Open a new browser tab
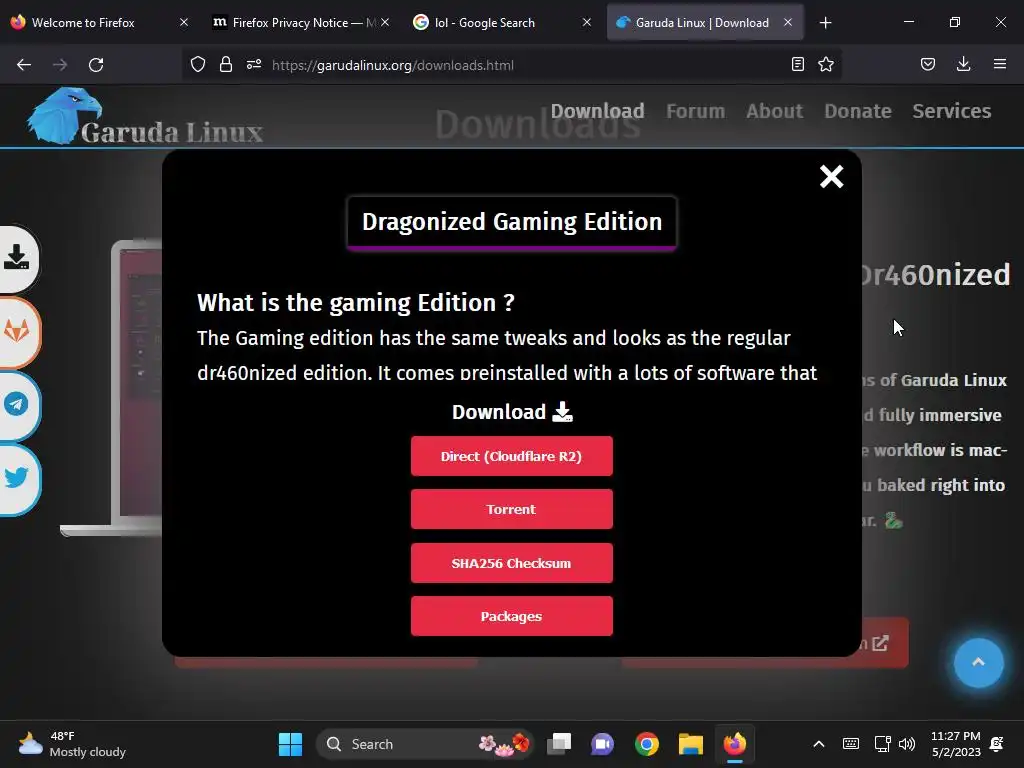Screen dimensions: 1024x768 (825, 23)
